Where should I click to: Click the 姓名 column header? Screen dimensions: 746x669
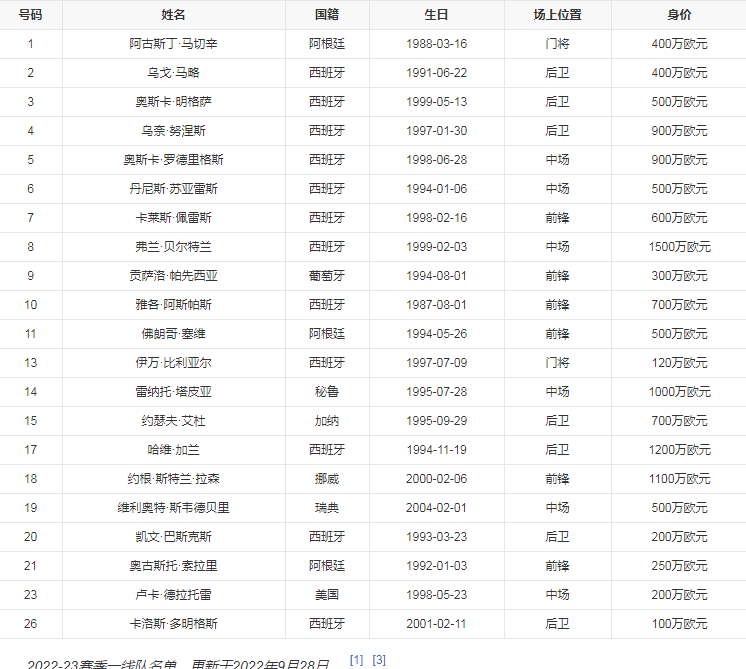[173, 15]
